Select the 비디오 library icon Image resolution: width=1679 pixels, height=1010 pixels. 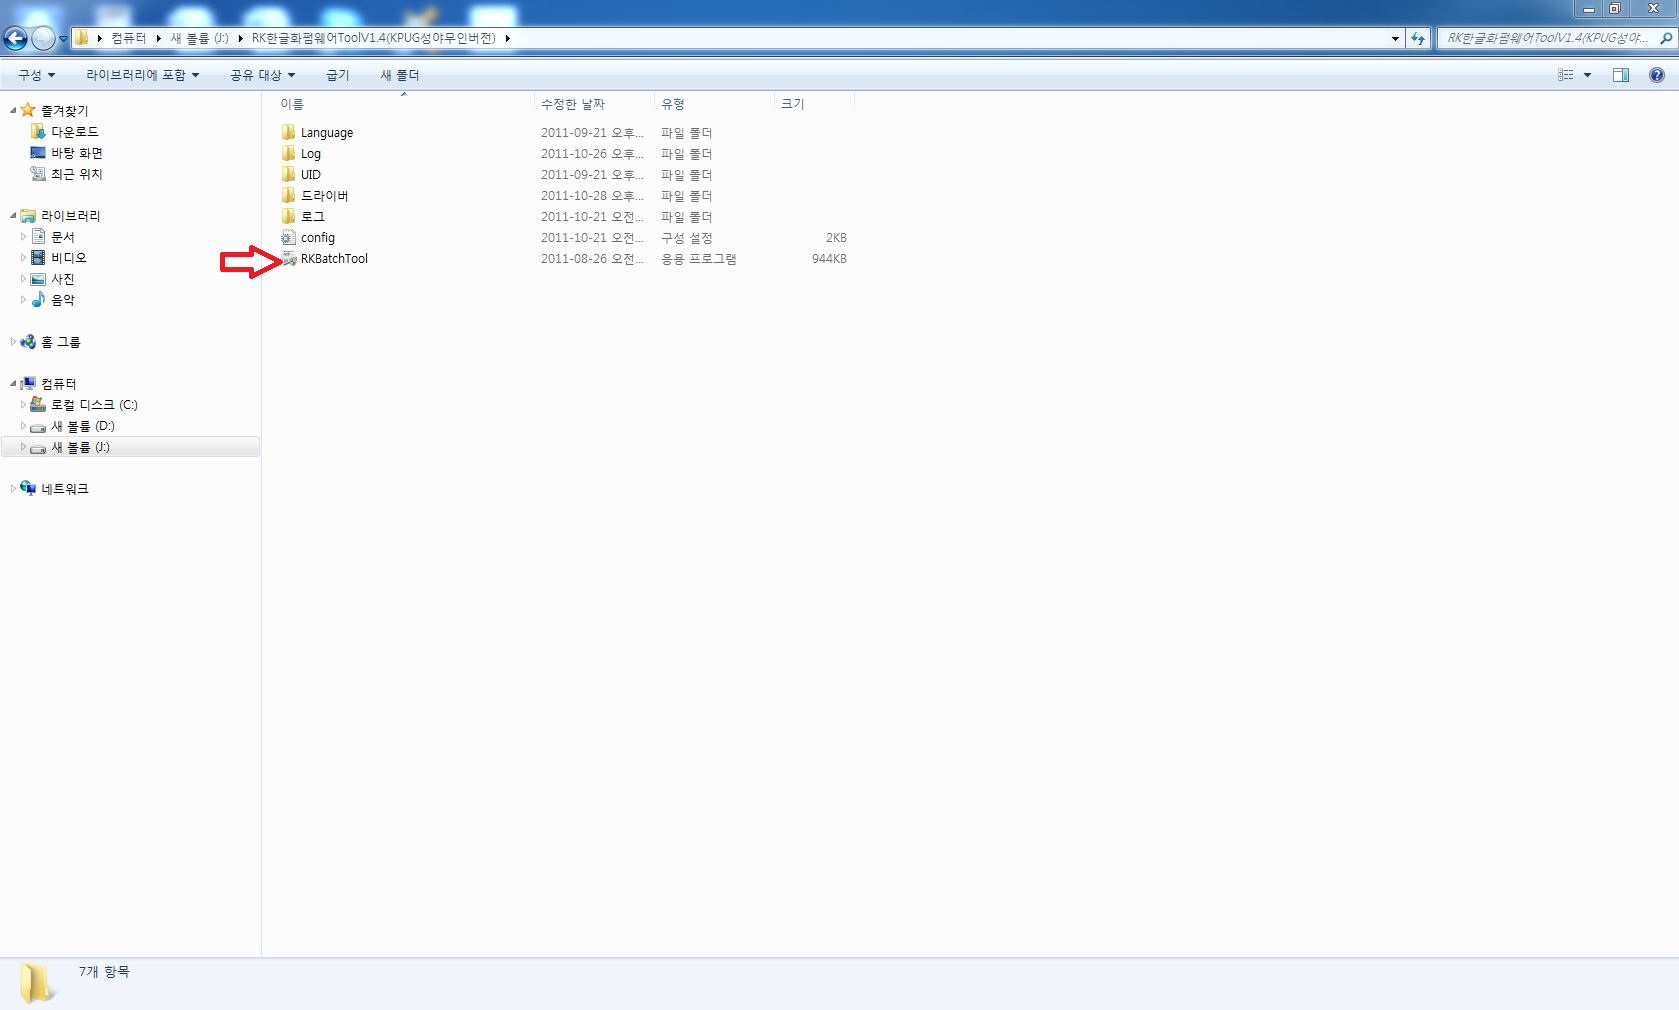[x=38, y=258]
